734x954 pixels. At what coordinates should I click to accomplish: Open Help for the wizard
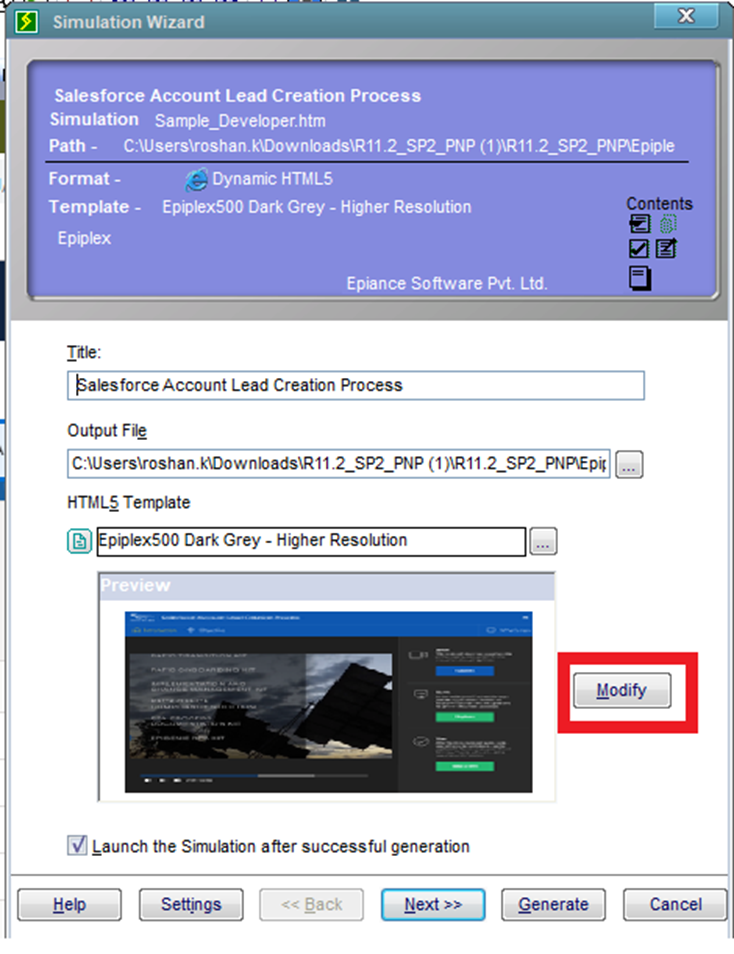69,905
